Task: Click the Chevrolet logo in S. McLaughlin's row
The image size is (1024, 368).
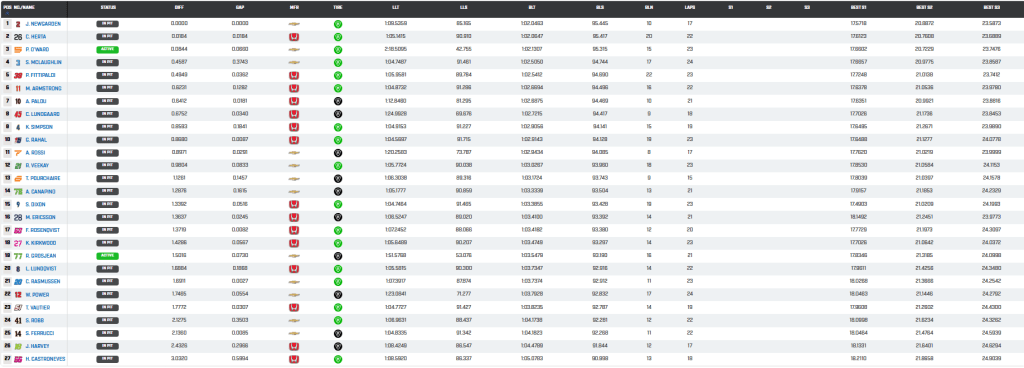Action: [295, 63]
